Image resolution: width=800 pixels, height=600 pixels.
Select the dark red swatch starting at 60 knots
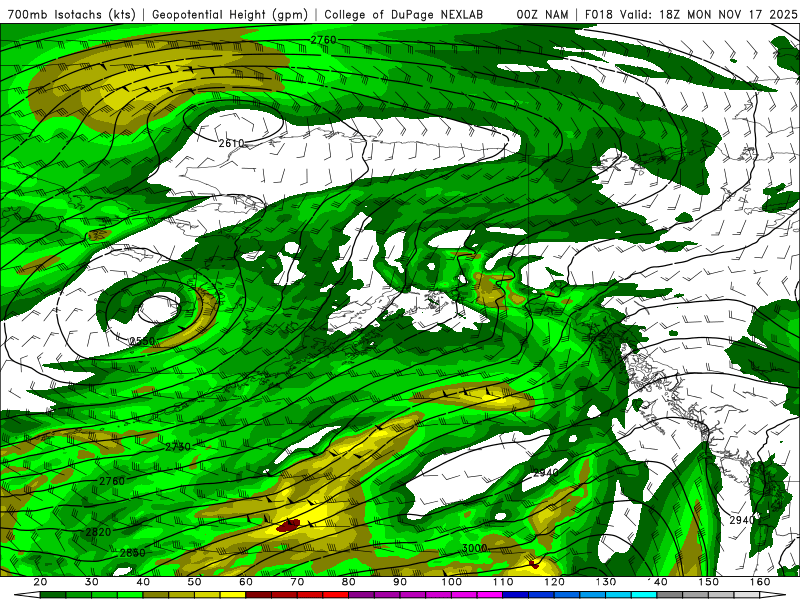258,594
